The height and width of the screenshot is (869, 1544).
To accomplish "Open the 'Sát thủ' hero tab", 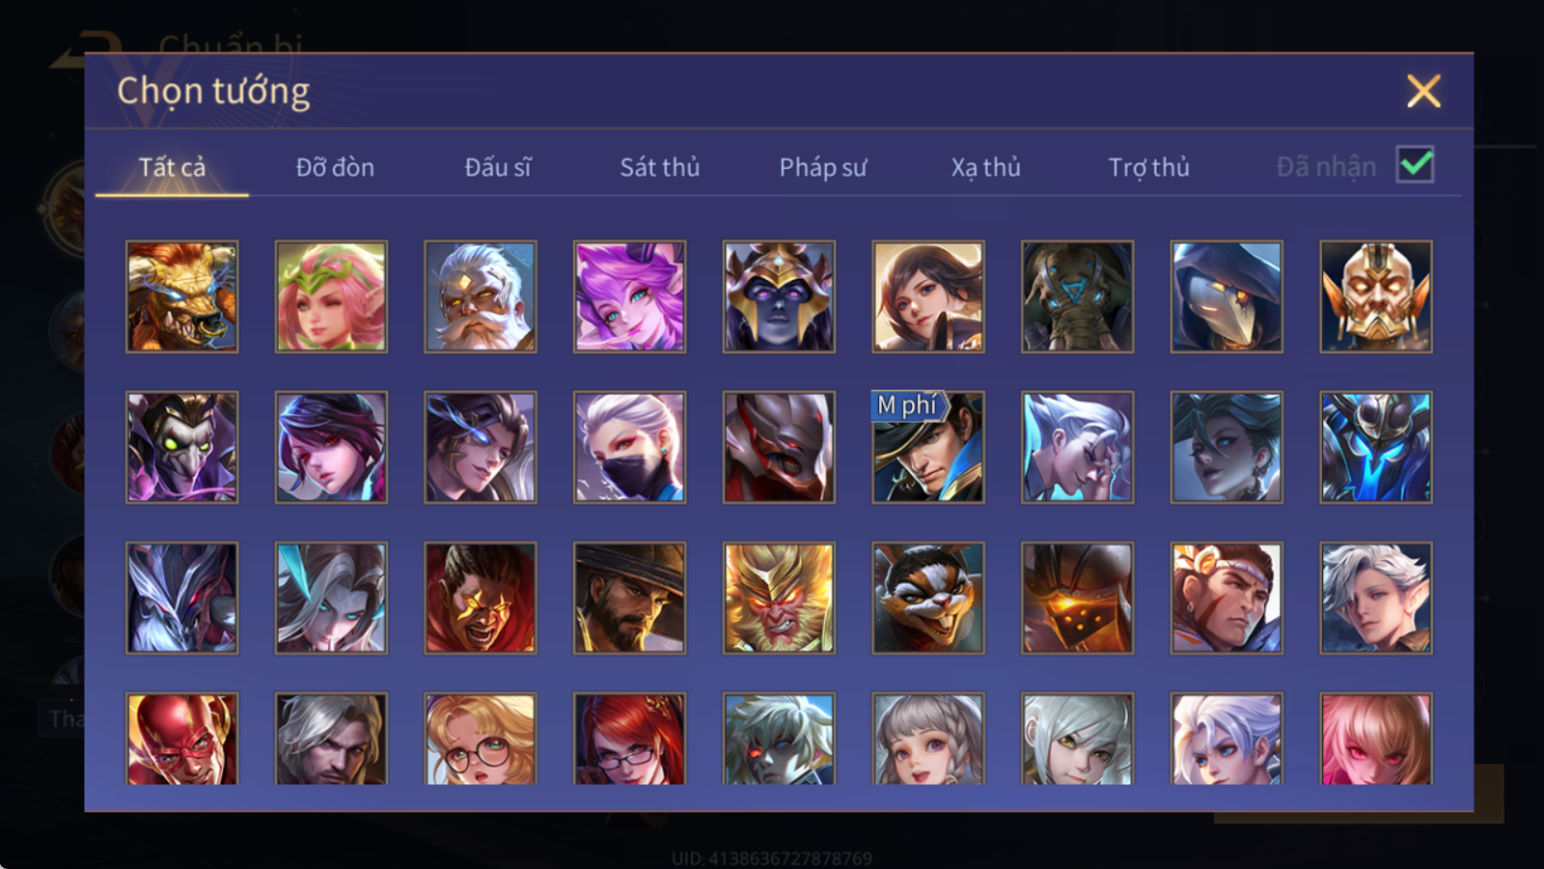I will point(660,167).
